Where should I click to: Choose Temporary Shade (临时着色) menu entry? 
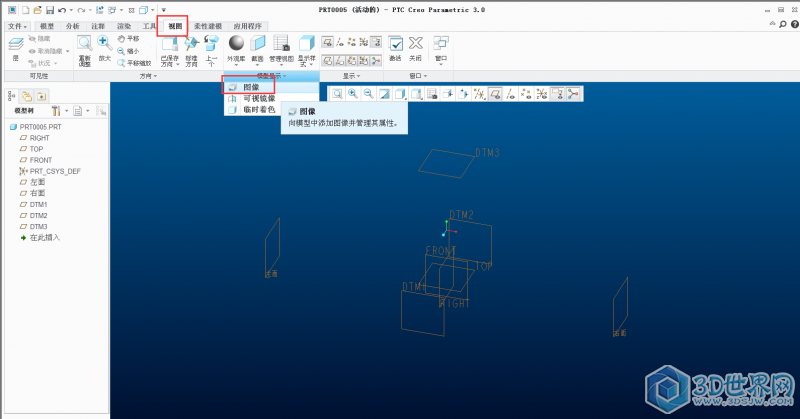coord(258,109)
